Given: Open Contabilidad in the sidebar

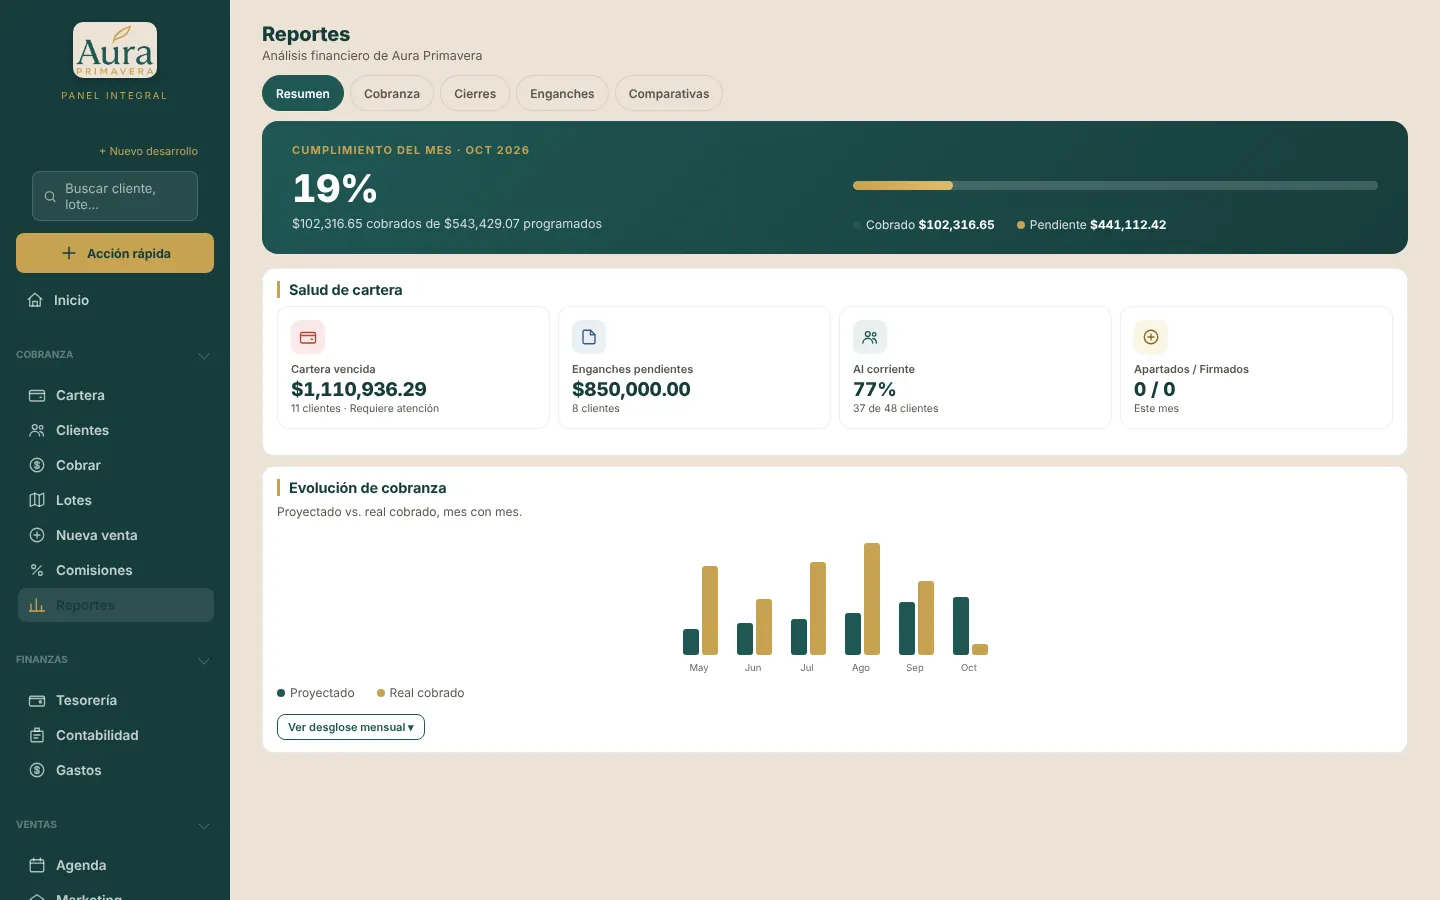Looking at the screenshot, I should tap(115, 735).
